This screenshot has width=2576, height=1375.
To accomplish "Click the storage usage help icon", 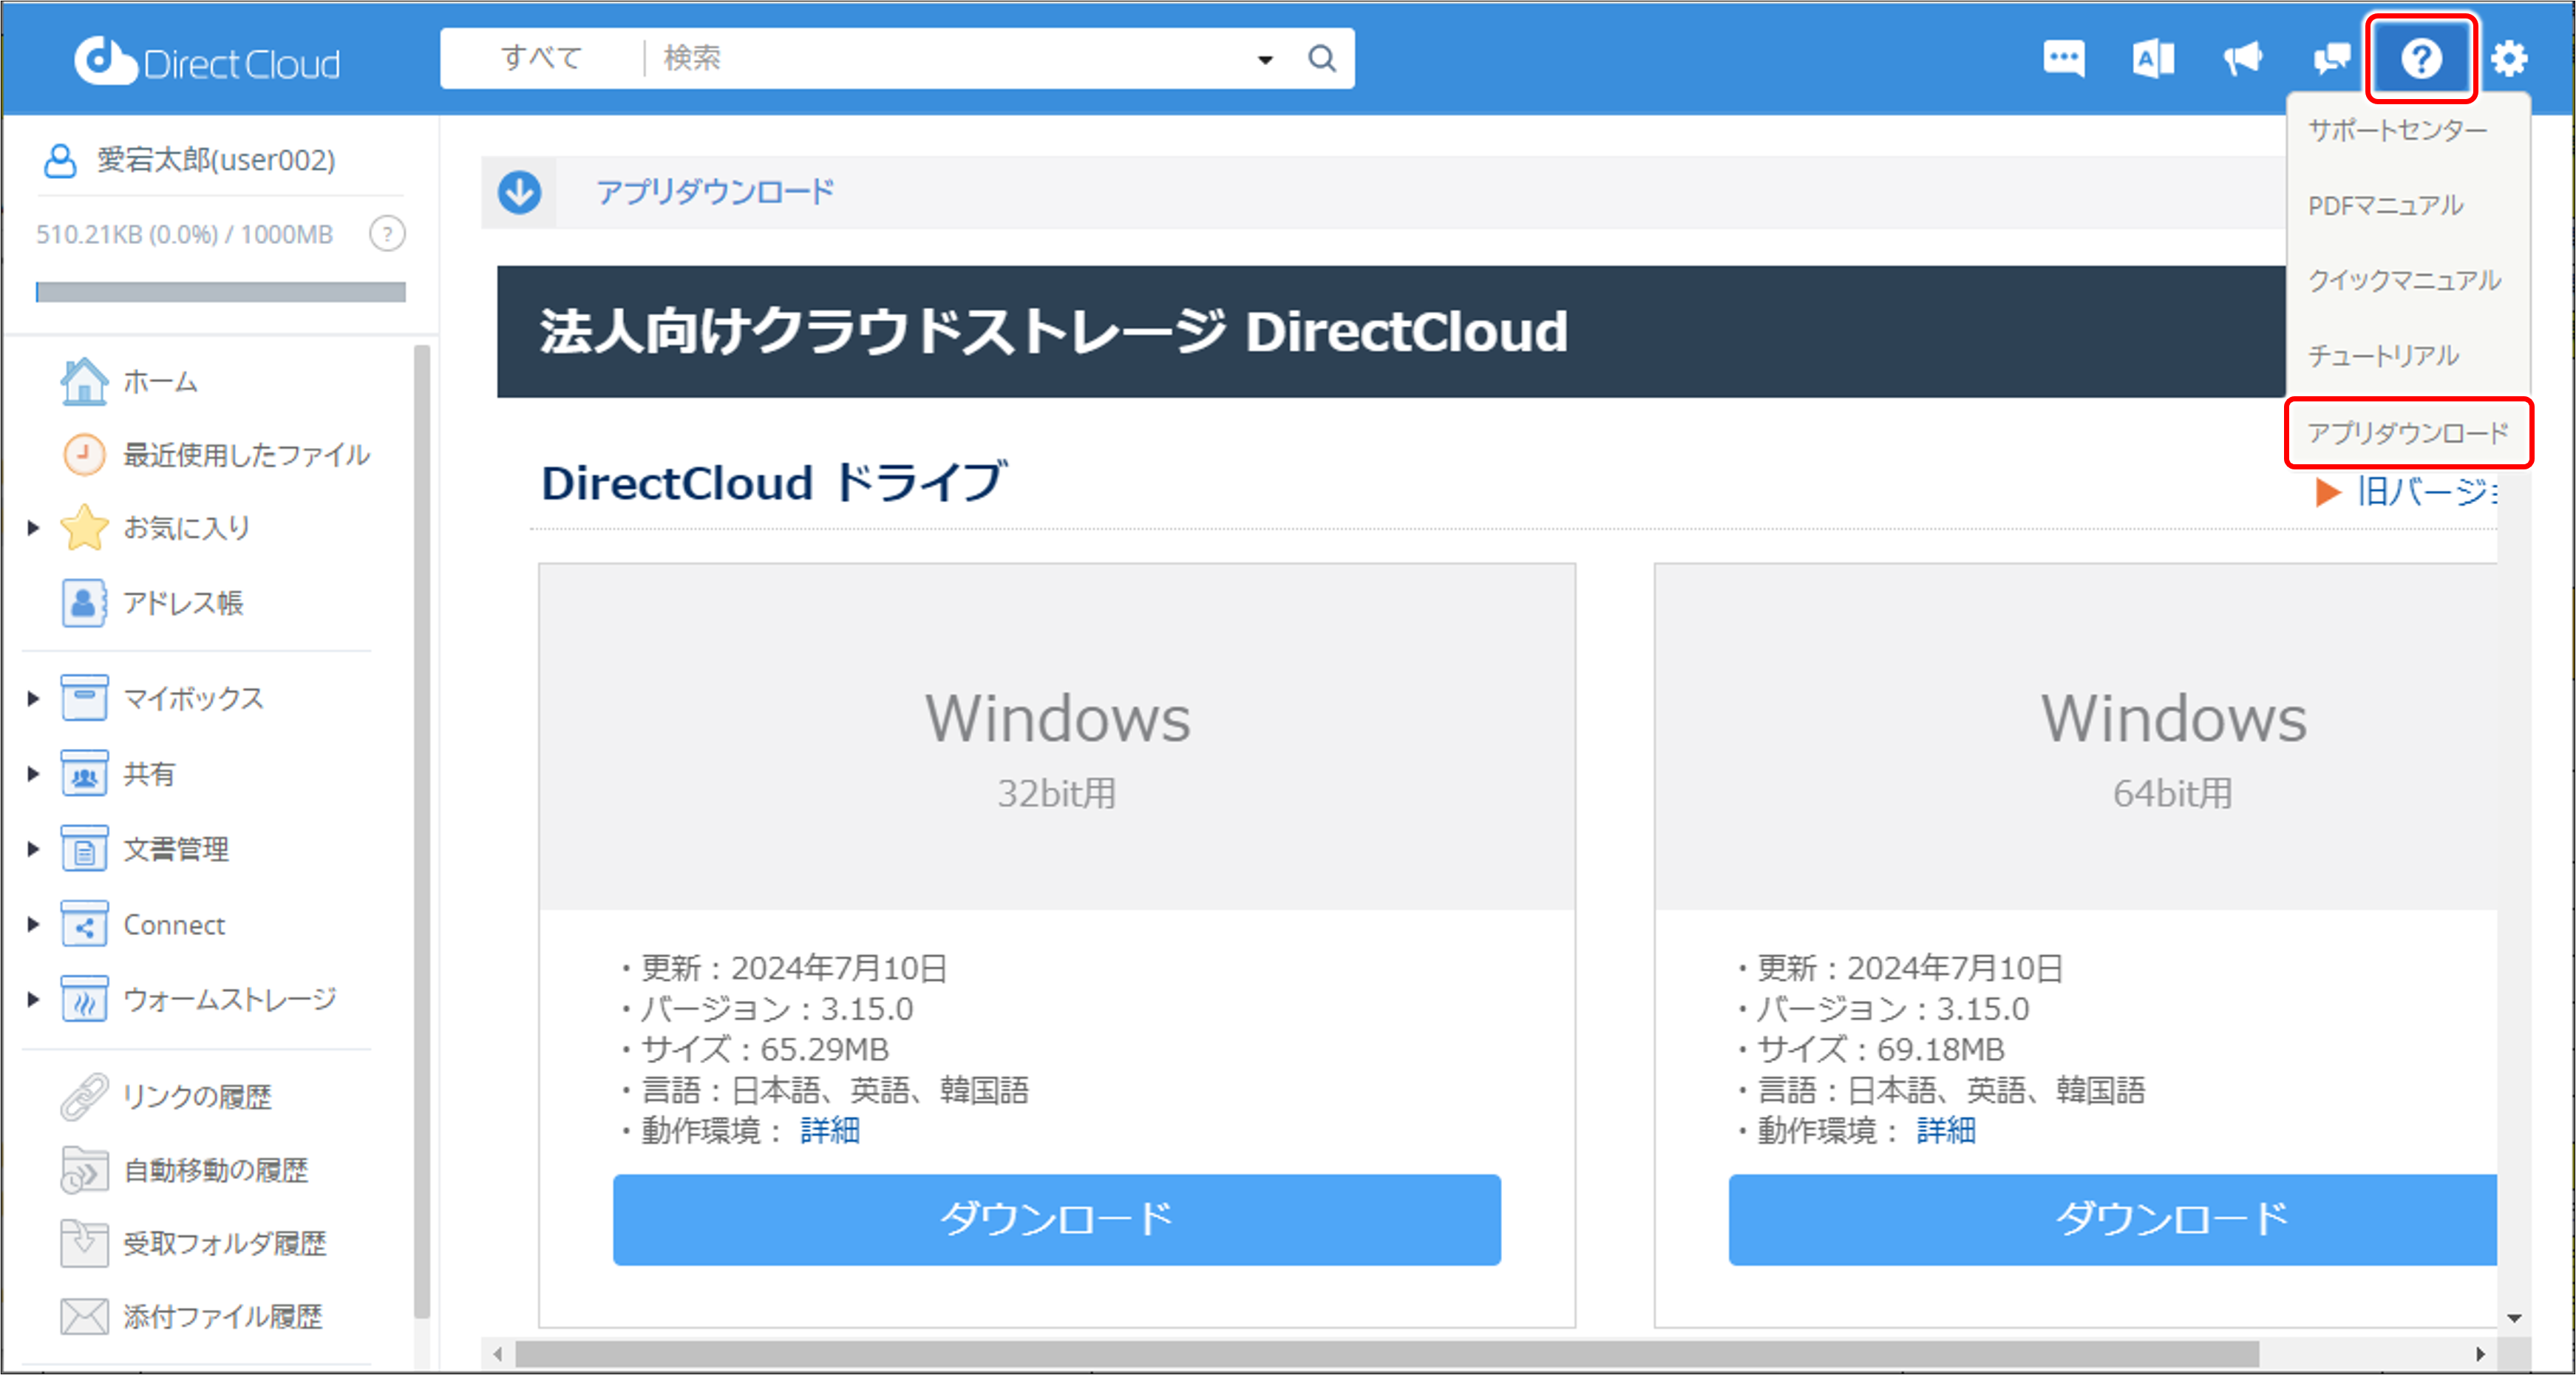I will click(x=387, y=234).
